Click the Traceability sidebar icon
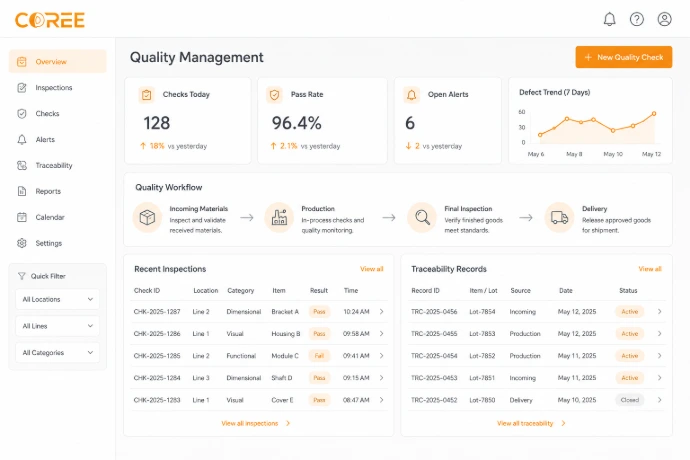The height and width of the screenshot is (460, 690). 22,166
